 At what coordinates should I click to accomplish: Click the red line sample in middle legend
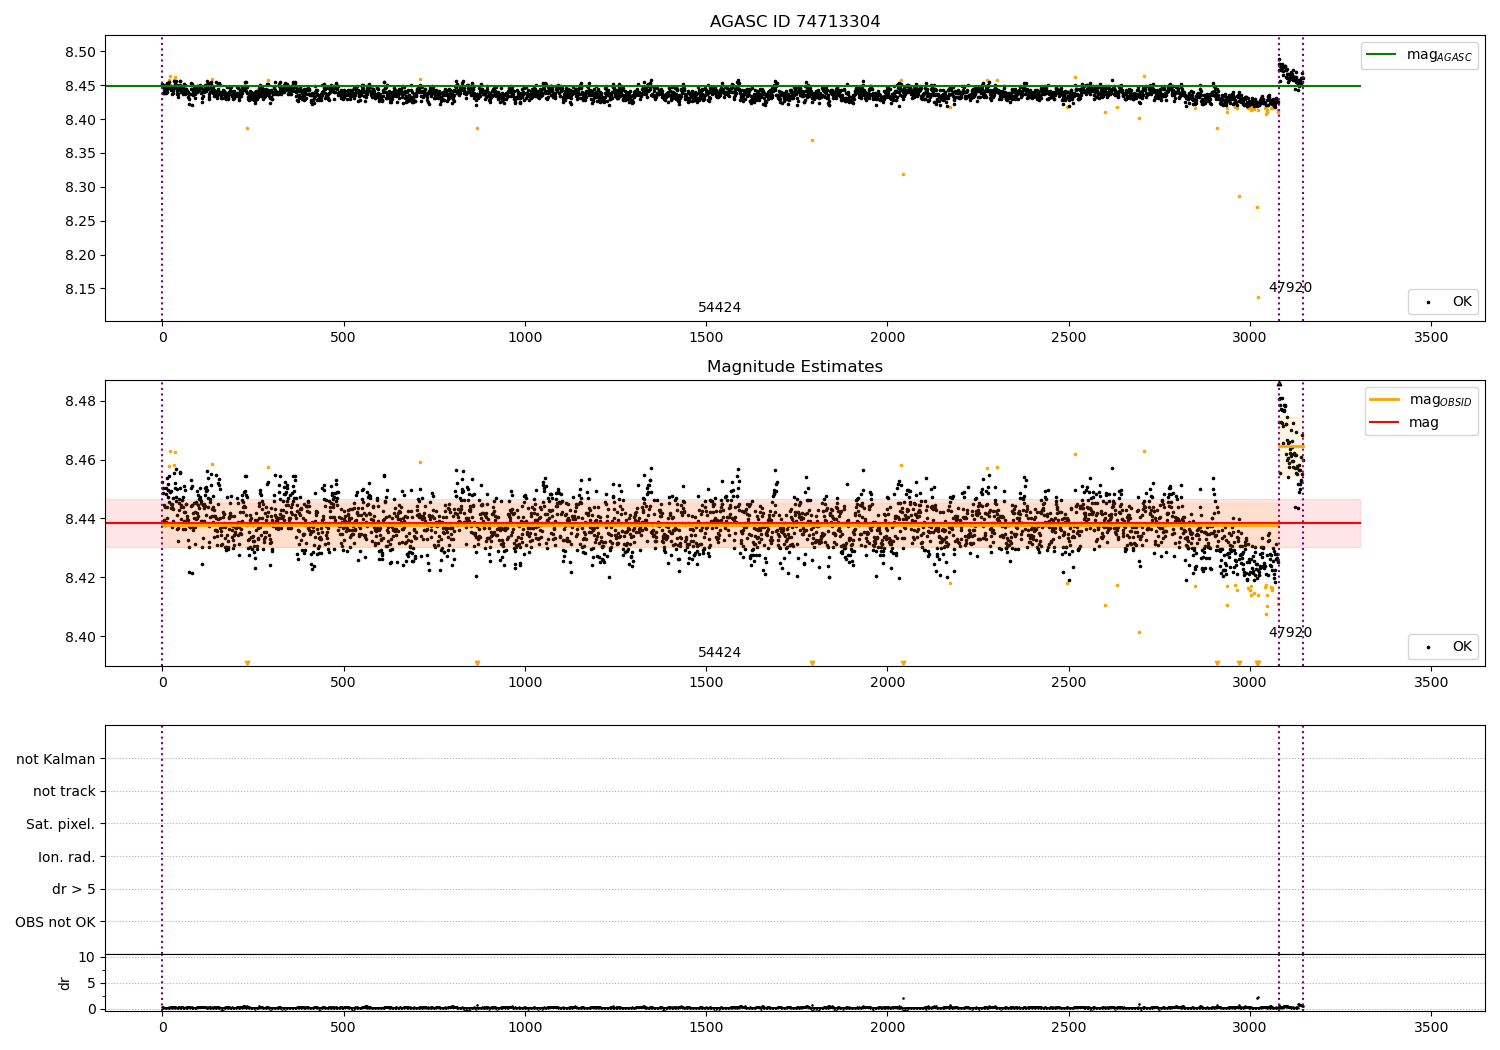[x=1385, y=423]
